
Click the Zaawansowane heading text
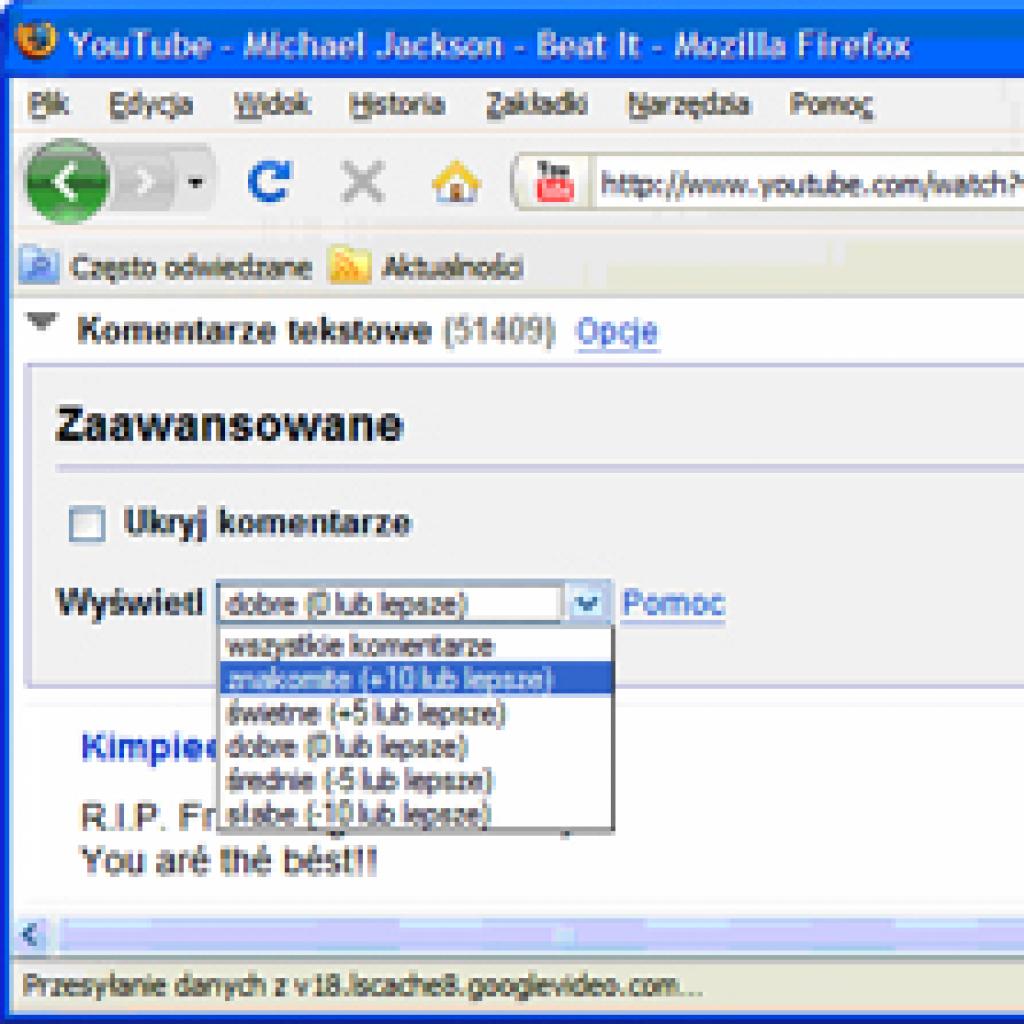[x=230, y=424]
